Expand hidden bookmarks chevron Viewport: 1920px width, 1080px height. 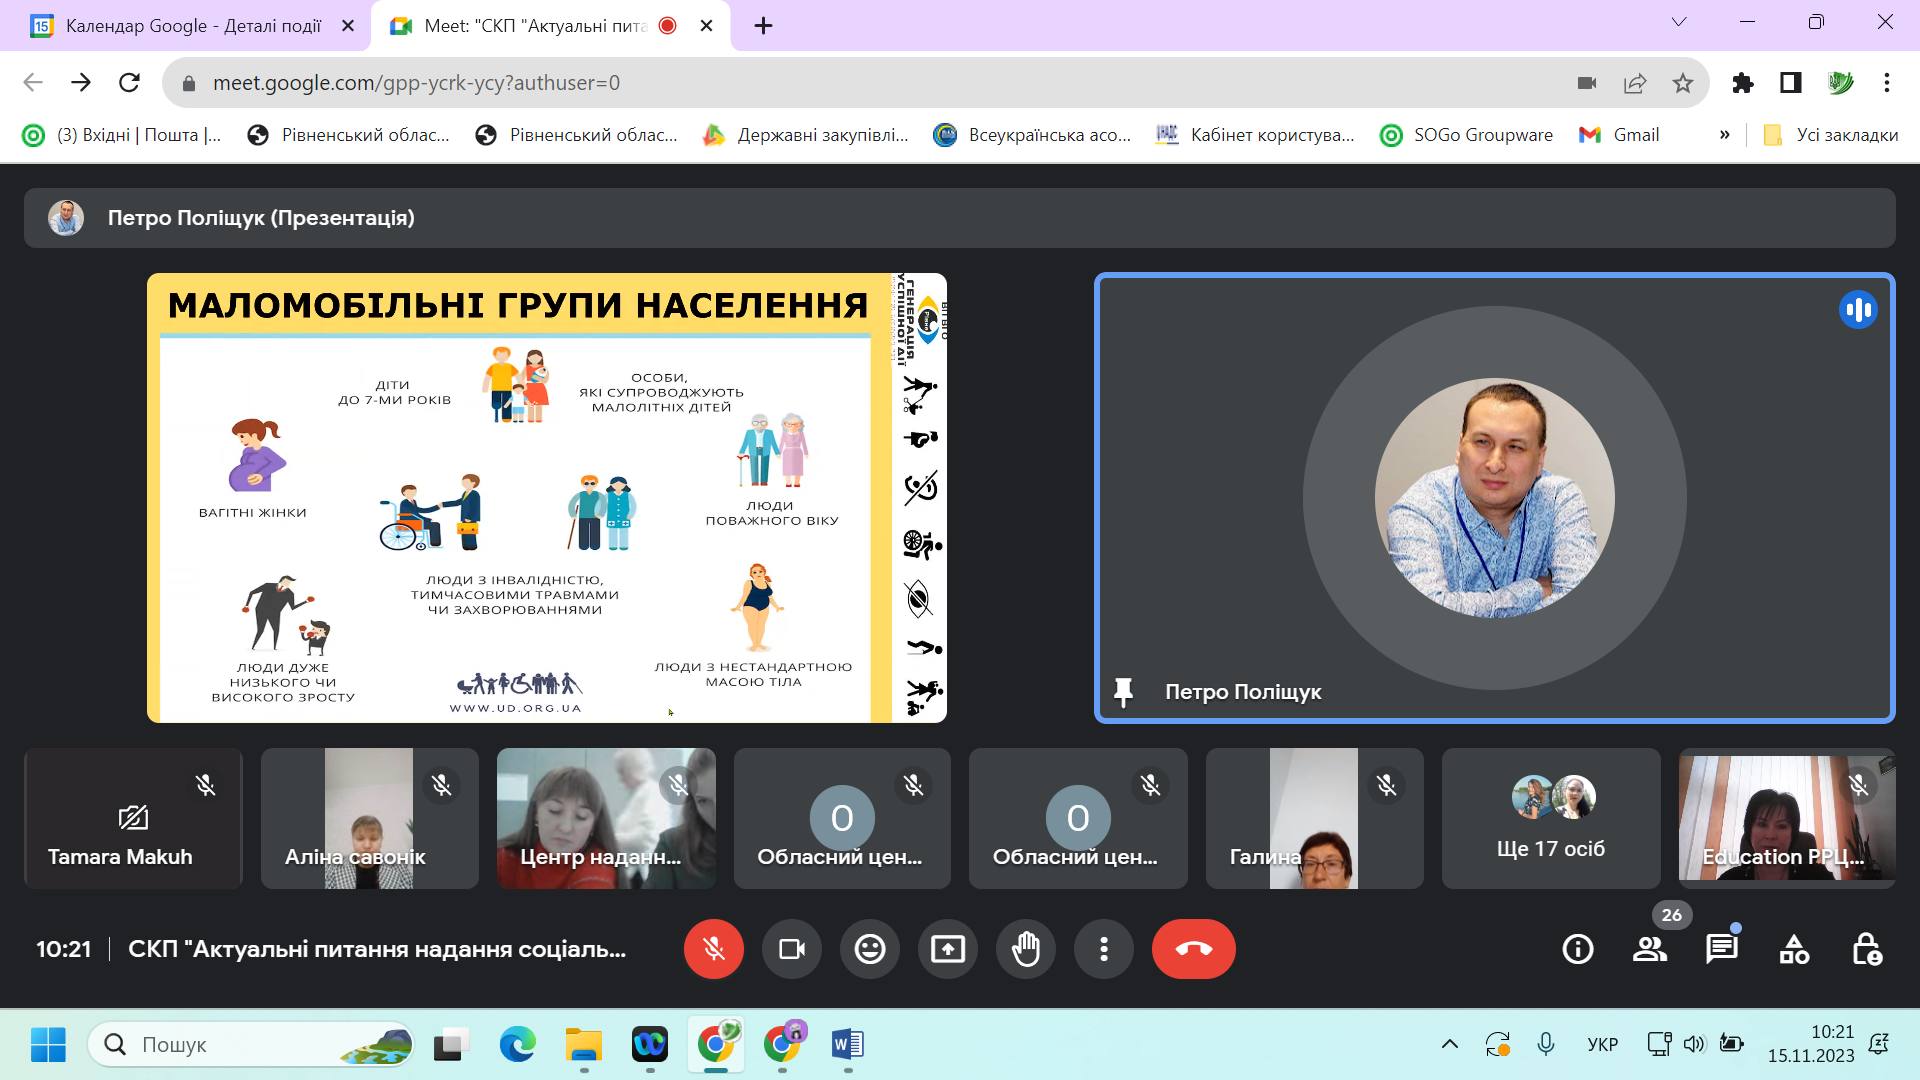coord(1724,135)
